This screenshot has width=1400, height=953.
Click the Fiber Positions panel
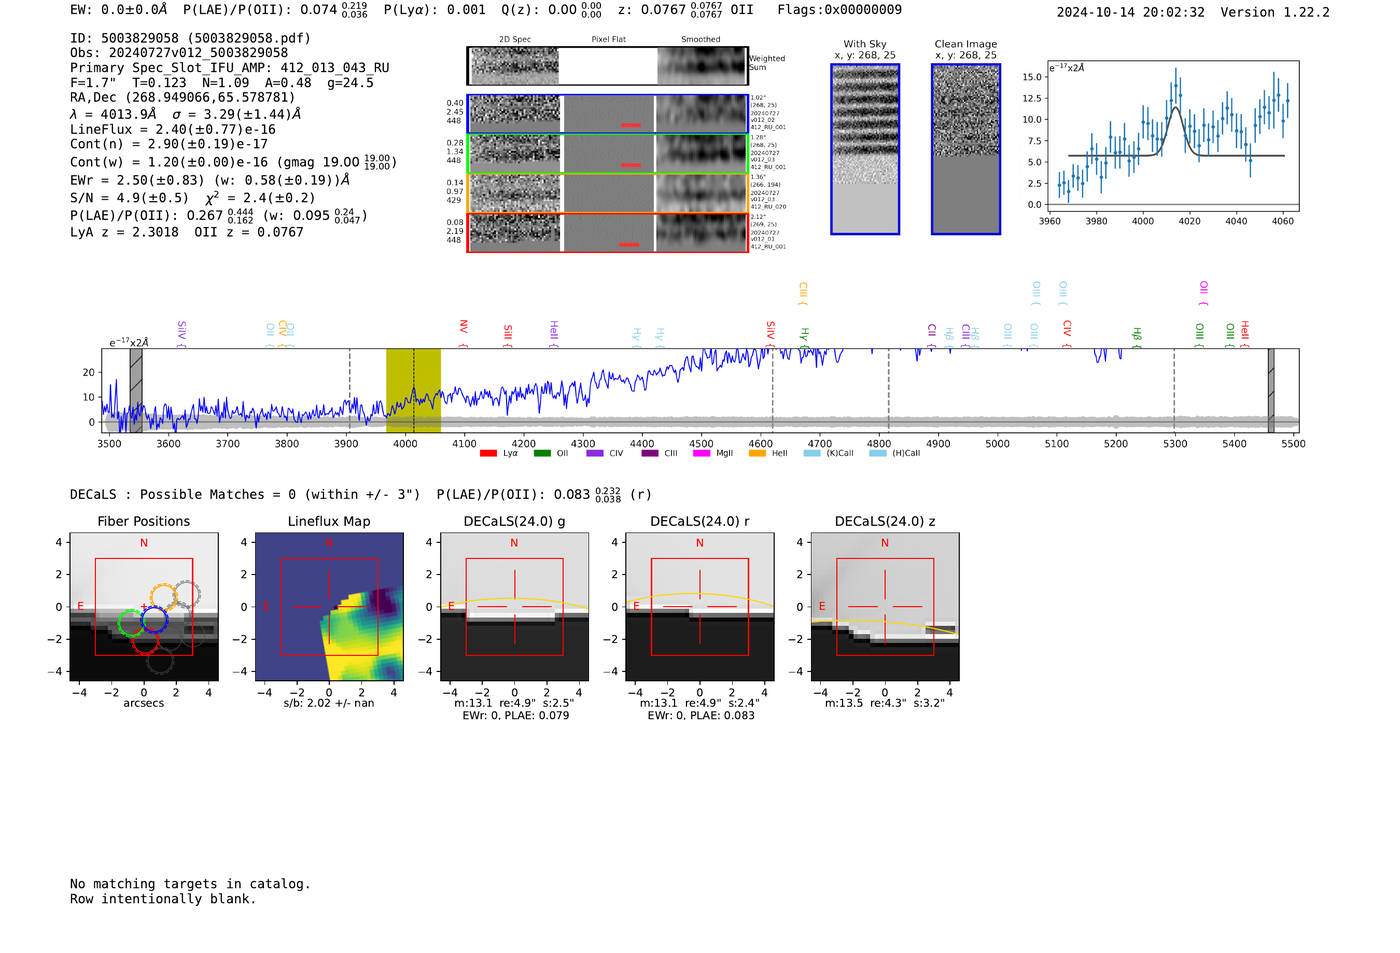[x=143, y=606]
